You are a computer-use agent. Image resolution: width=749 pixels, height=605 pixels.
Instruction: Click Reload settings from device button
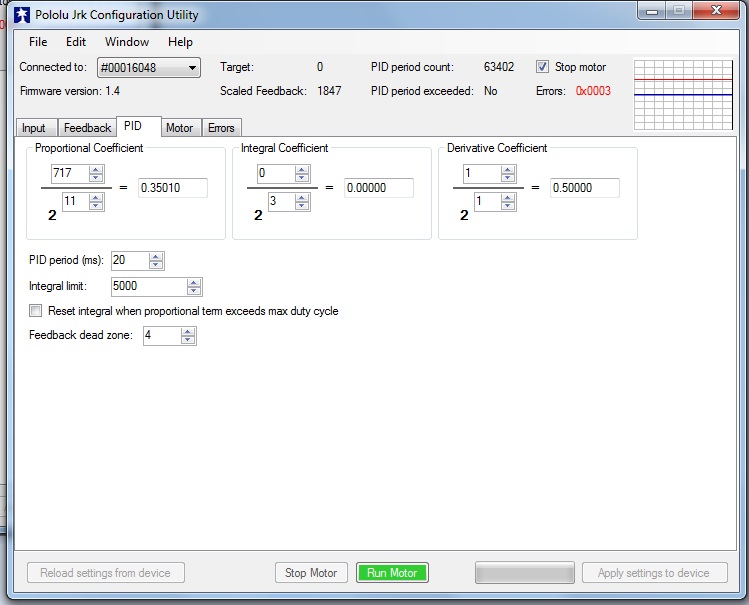click(106, 573)
